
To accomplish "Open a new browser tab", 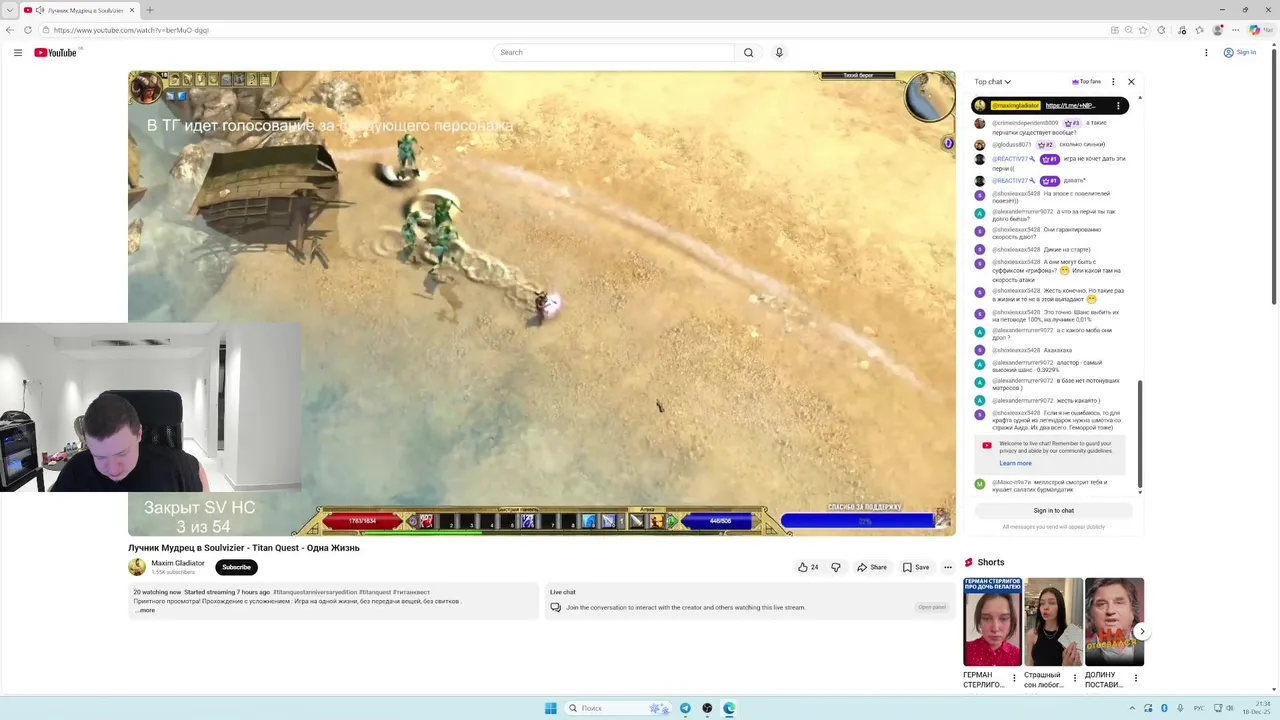I will [x=150, y=10].
